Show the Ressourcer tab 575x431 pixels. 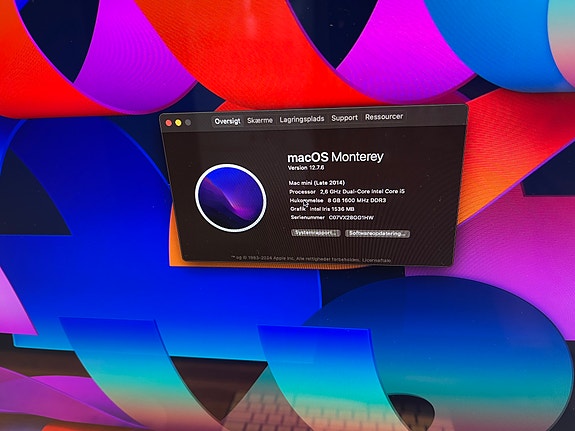pos(384,117)
